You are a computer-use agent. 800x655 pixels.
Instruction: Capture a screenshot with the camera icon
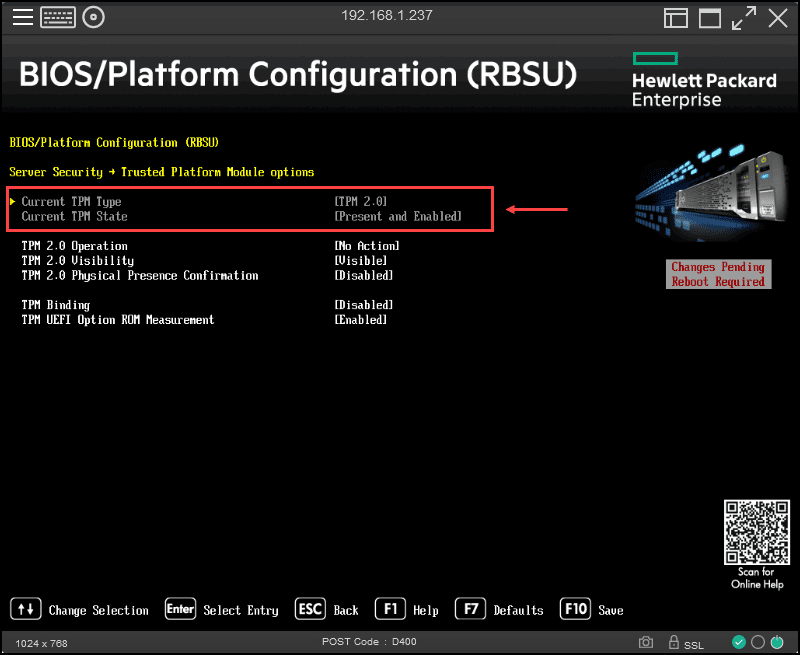[646, 642]
